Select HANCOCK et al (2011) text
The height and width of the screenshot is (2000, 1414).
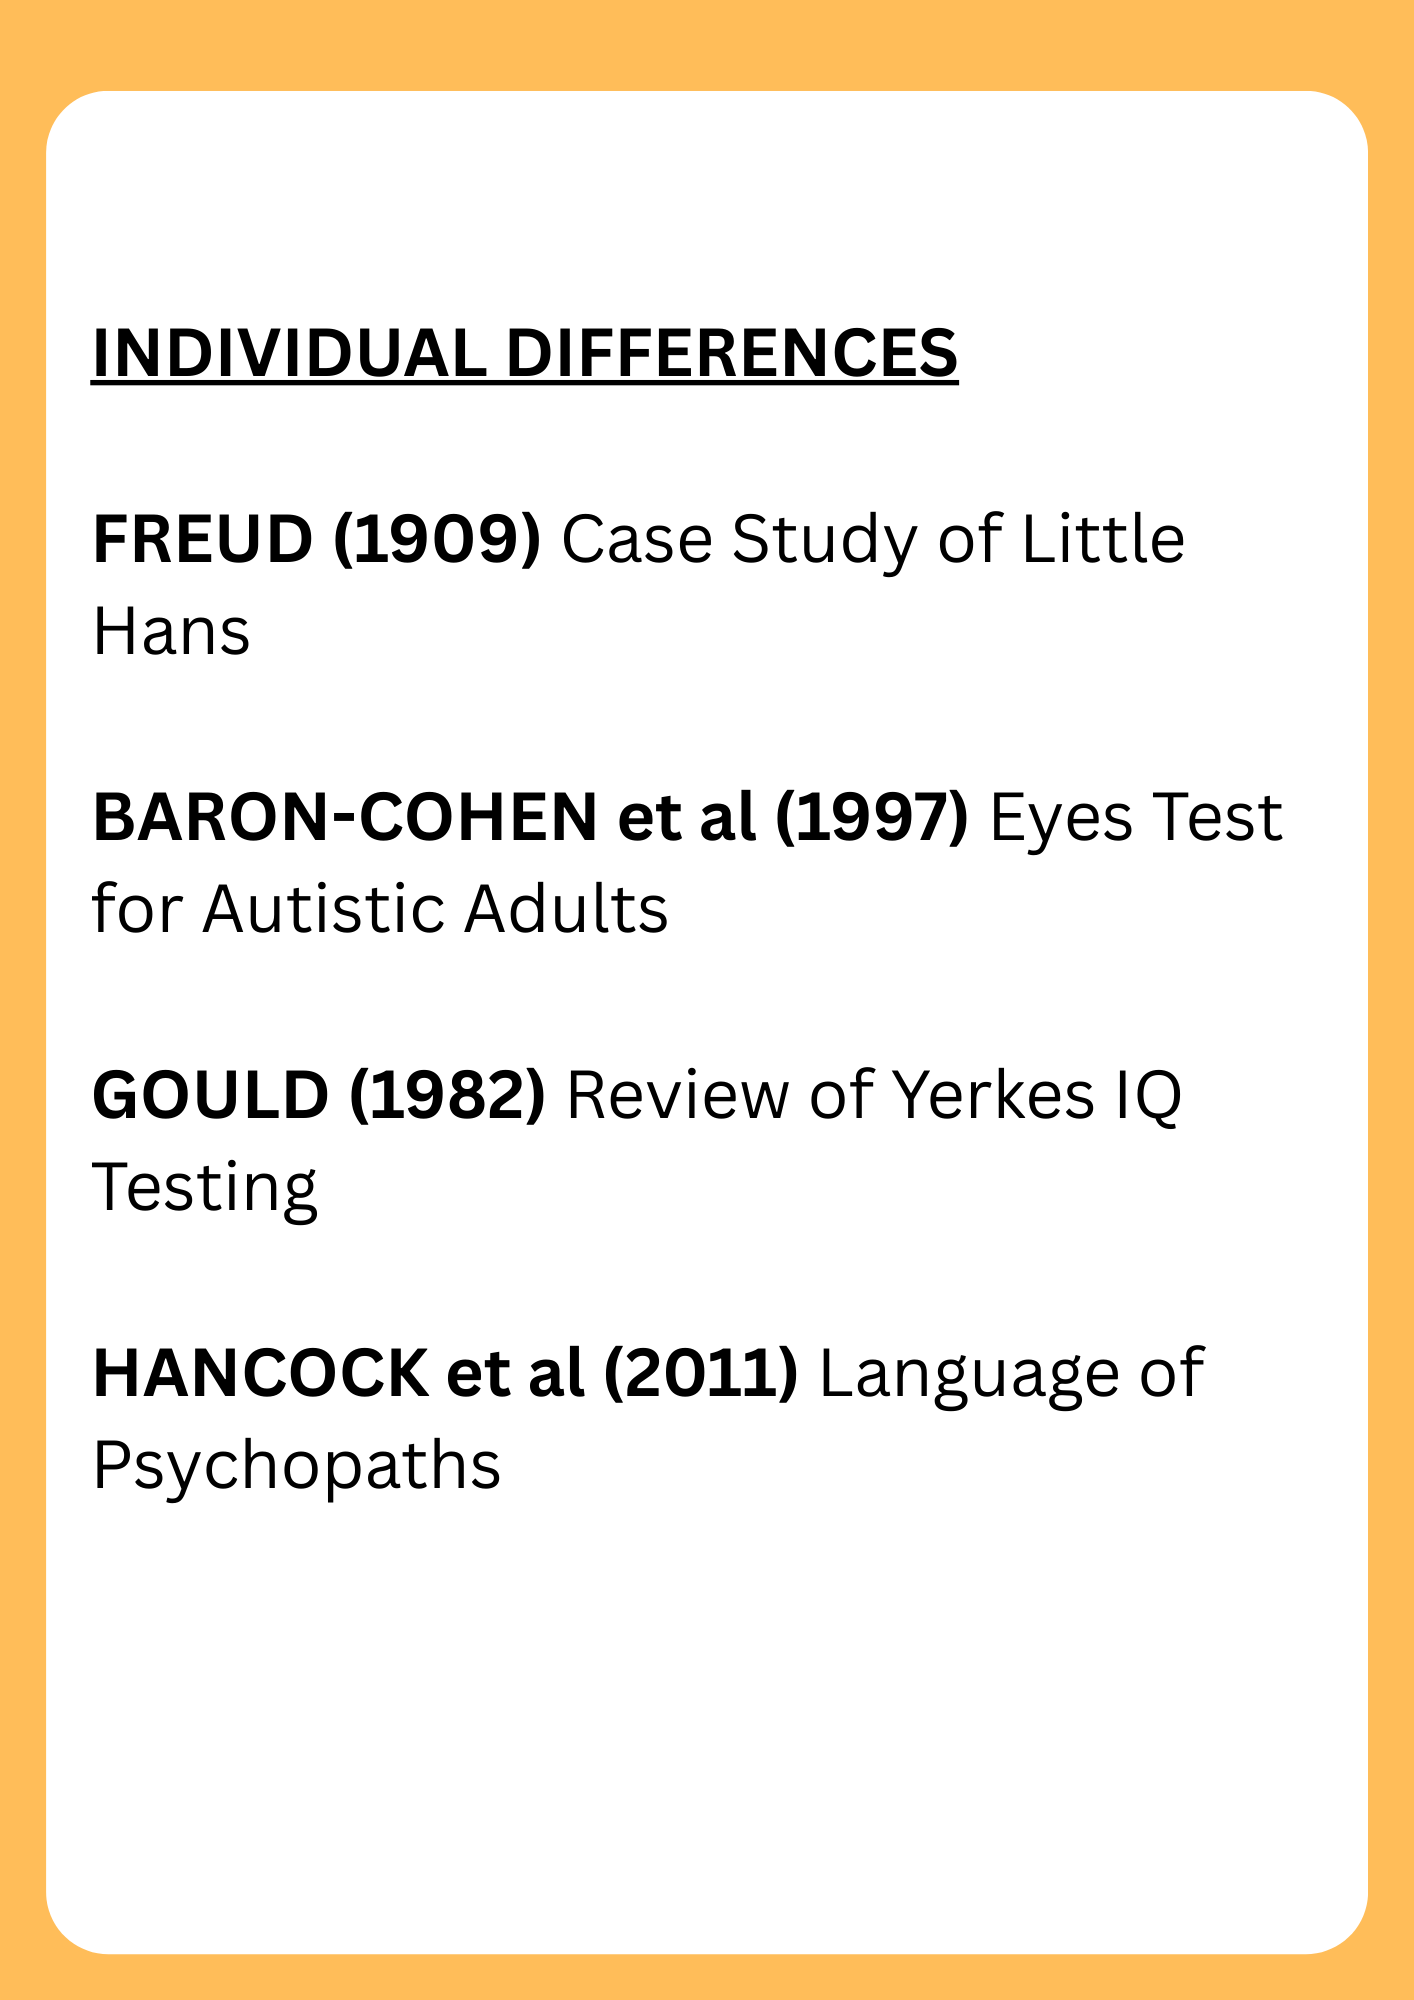[x=446, y=1373]
